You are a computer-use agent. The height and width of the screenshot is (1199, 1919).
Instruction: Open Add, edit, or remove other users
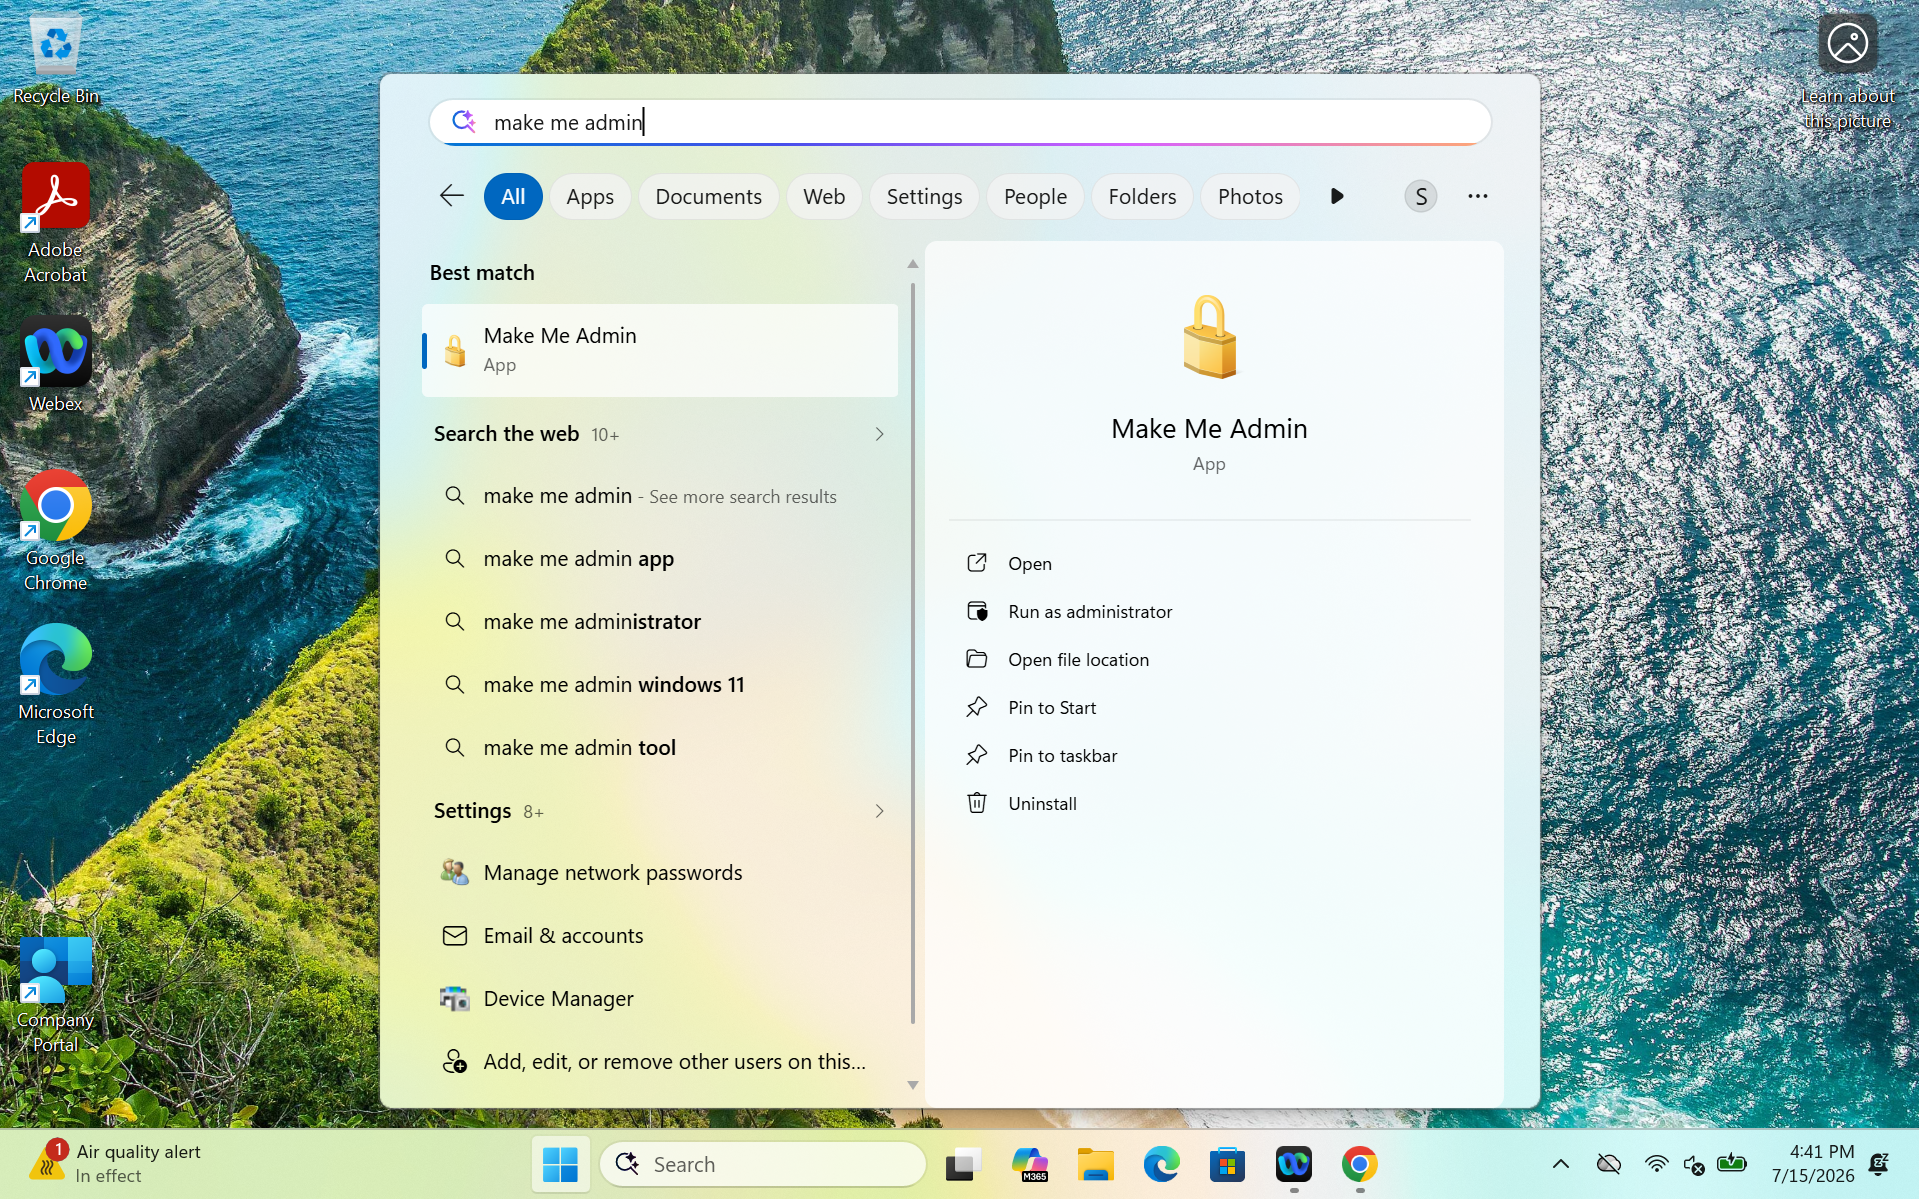point(660,1062)
